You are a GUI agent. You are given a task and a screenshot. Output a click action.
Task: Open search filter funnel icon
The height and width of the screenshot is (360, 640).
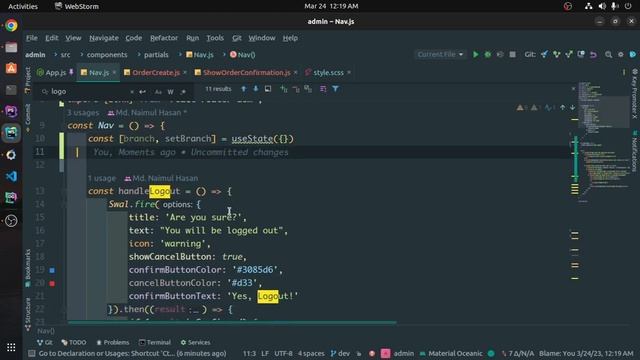335,89
